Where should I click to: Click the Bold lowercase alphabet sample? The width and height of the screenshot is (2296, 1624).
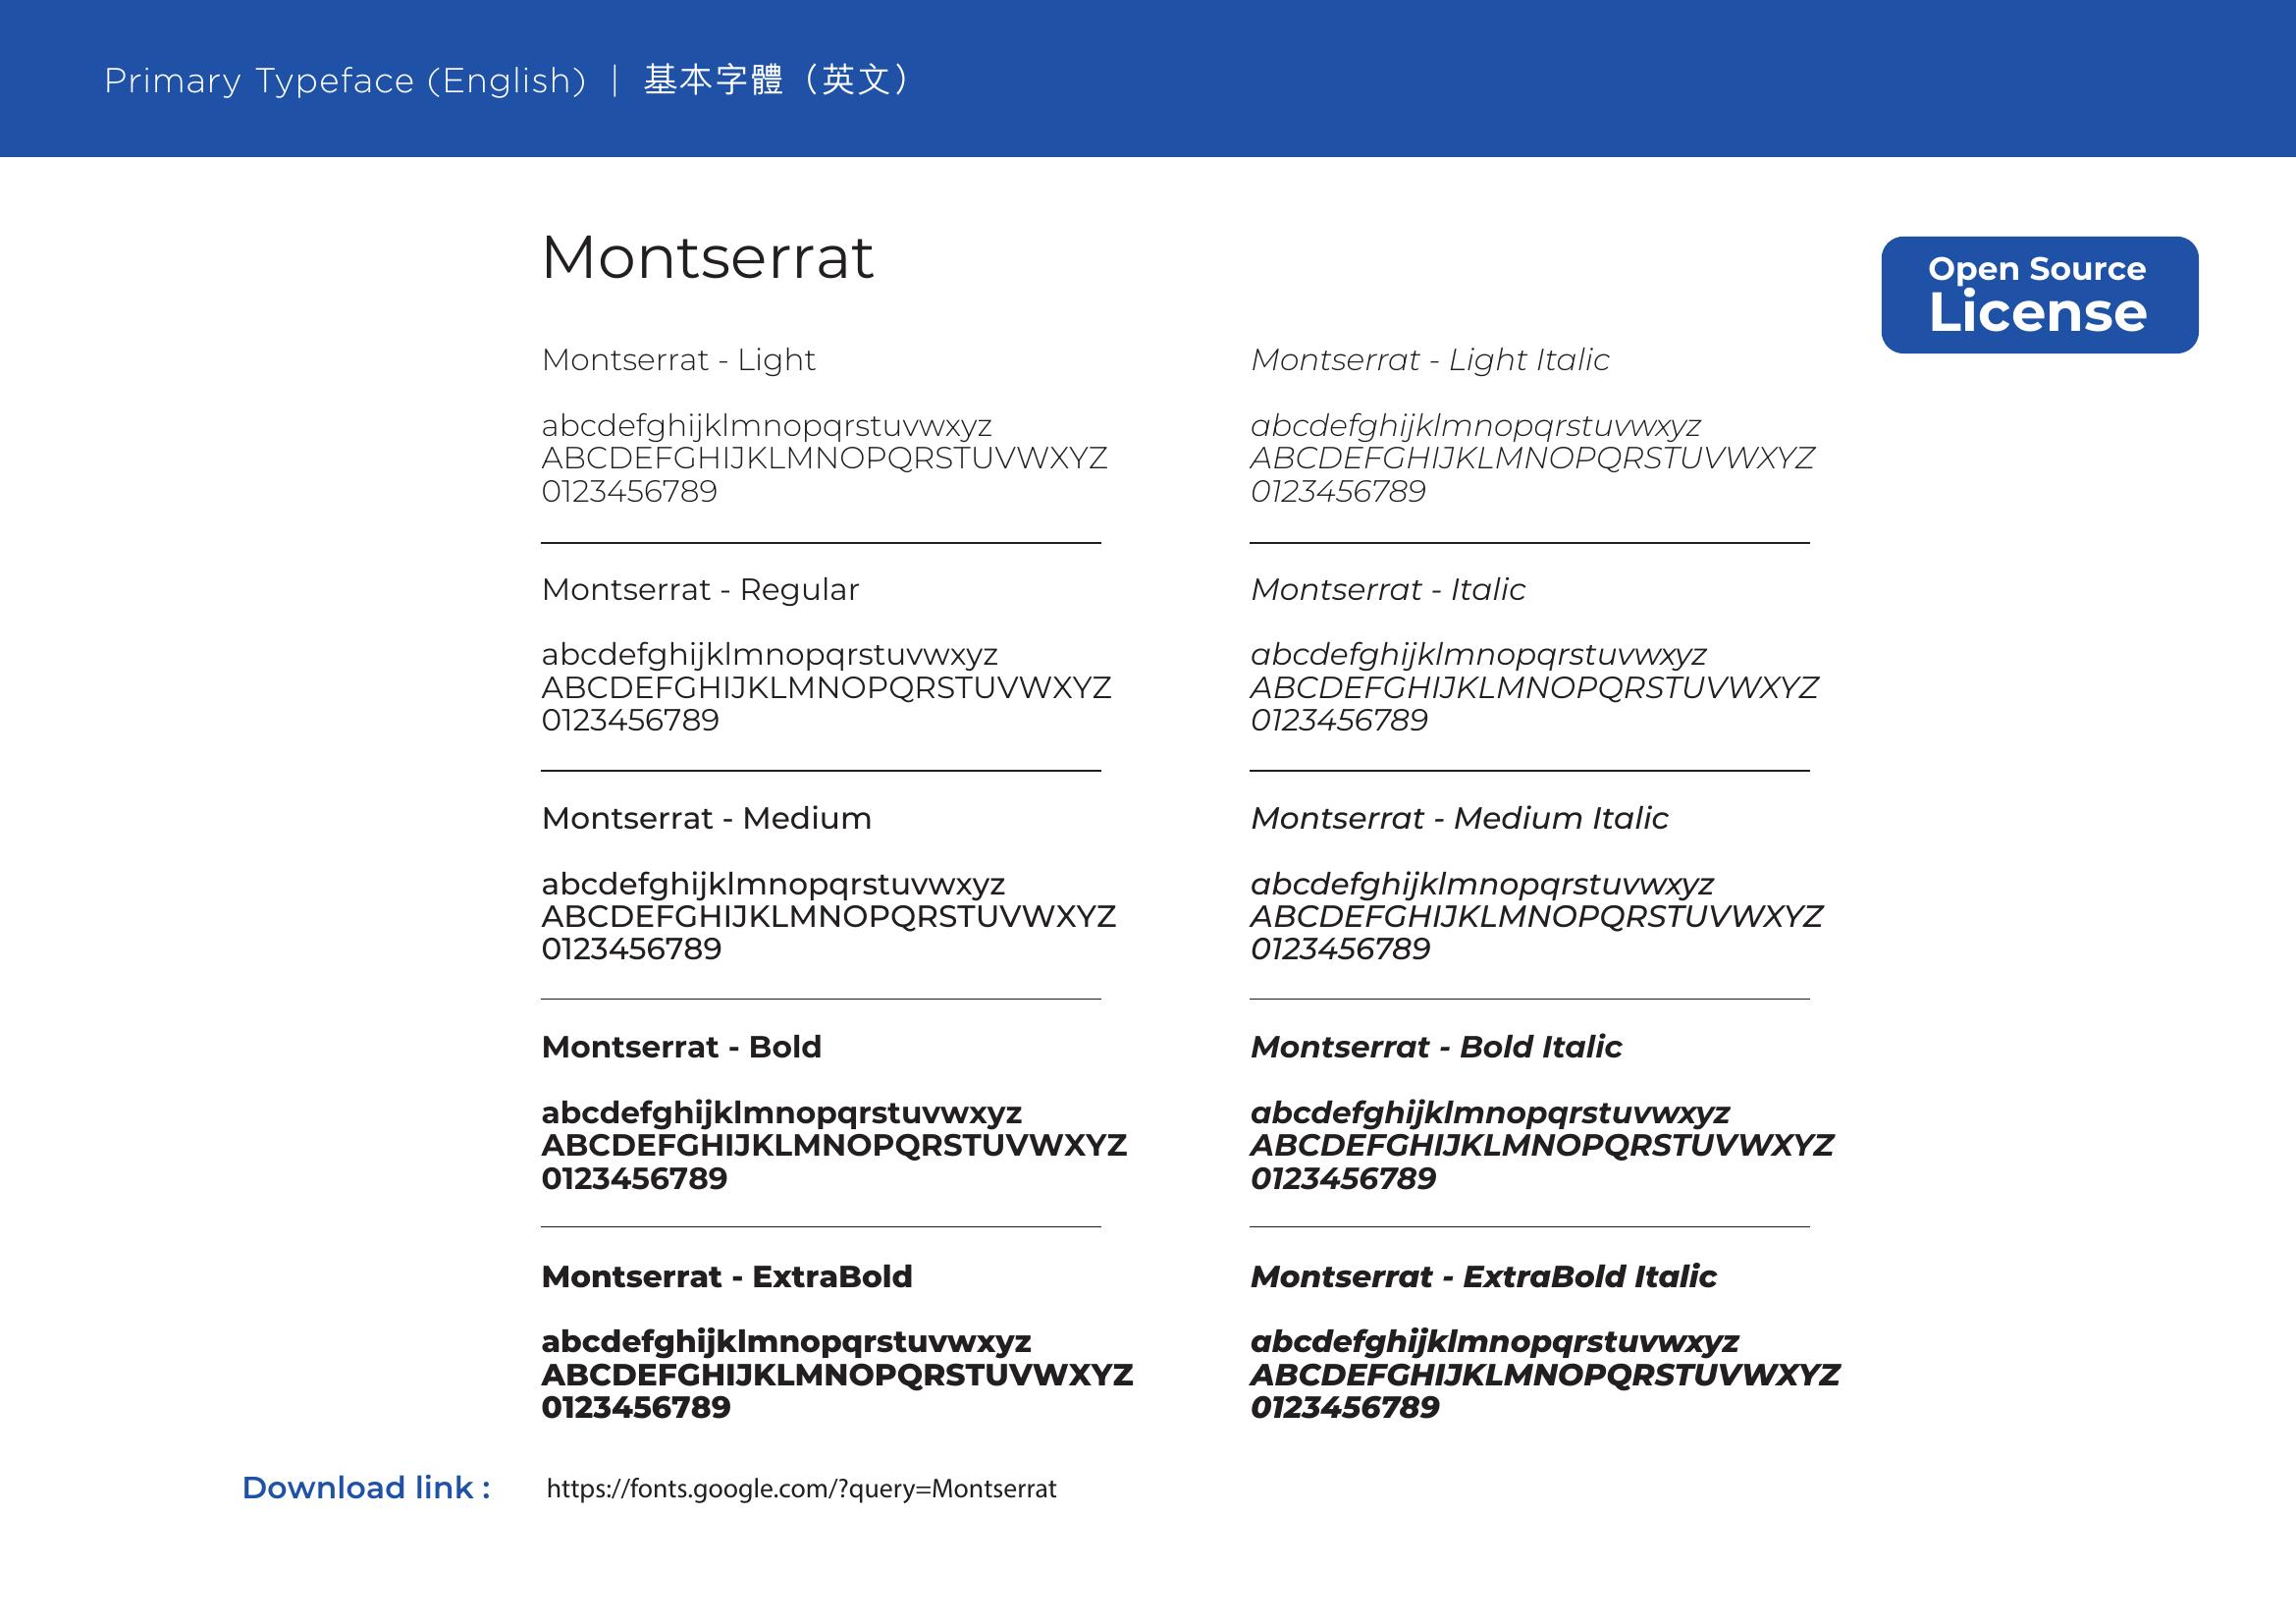coord(781,1113)
